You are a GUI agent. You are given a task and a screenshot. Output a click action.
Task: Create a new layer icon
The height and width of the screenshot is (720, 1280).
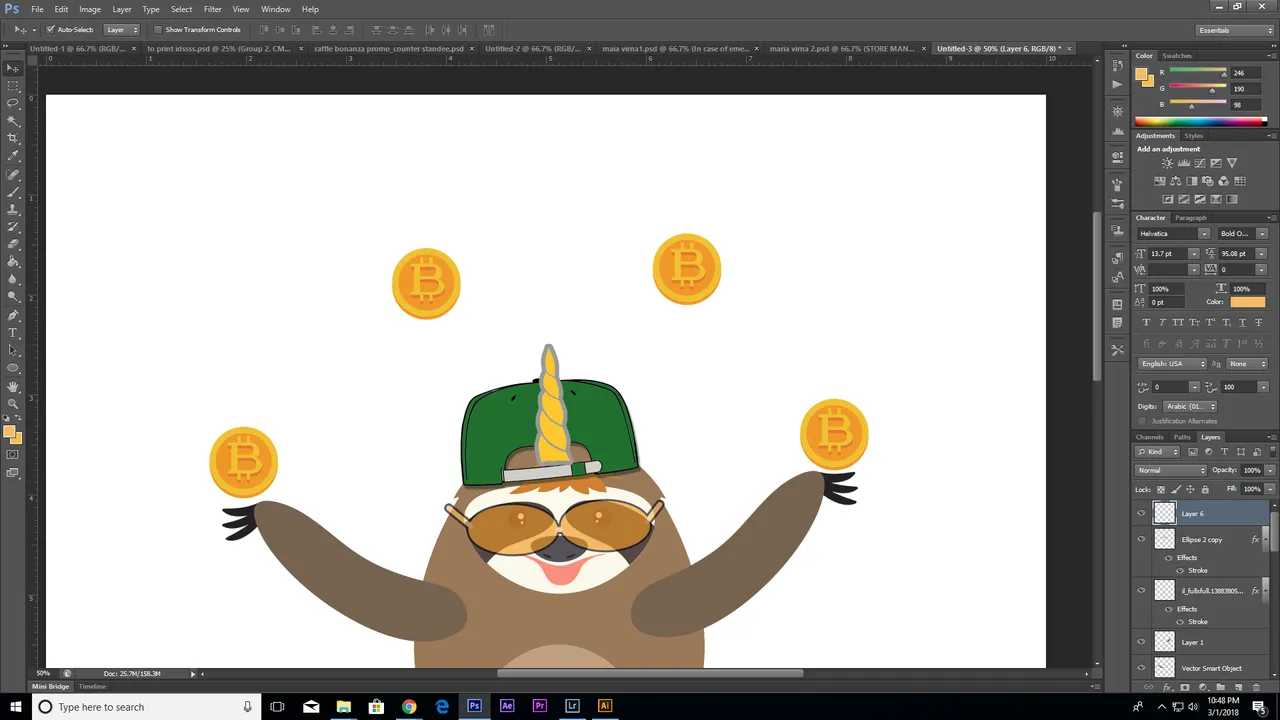(x=1238, y=687)
